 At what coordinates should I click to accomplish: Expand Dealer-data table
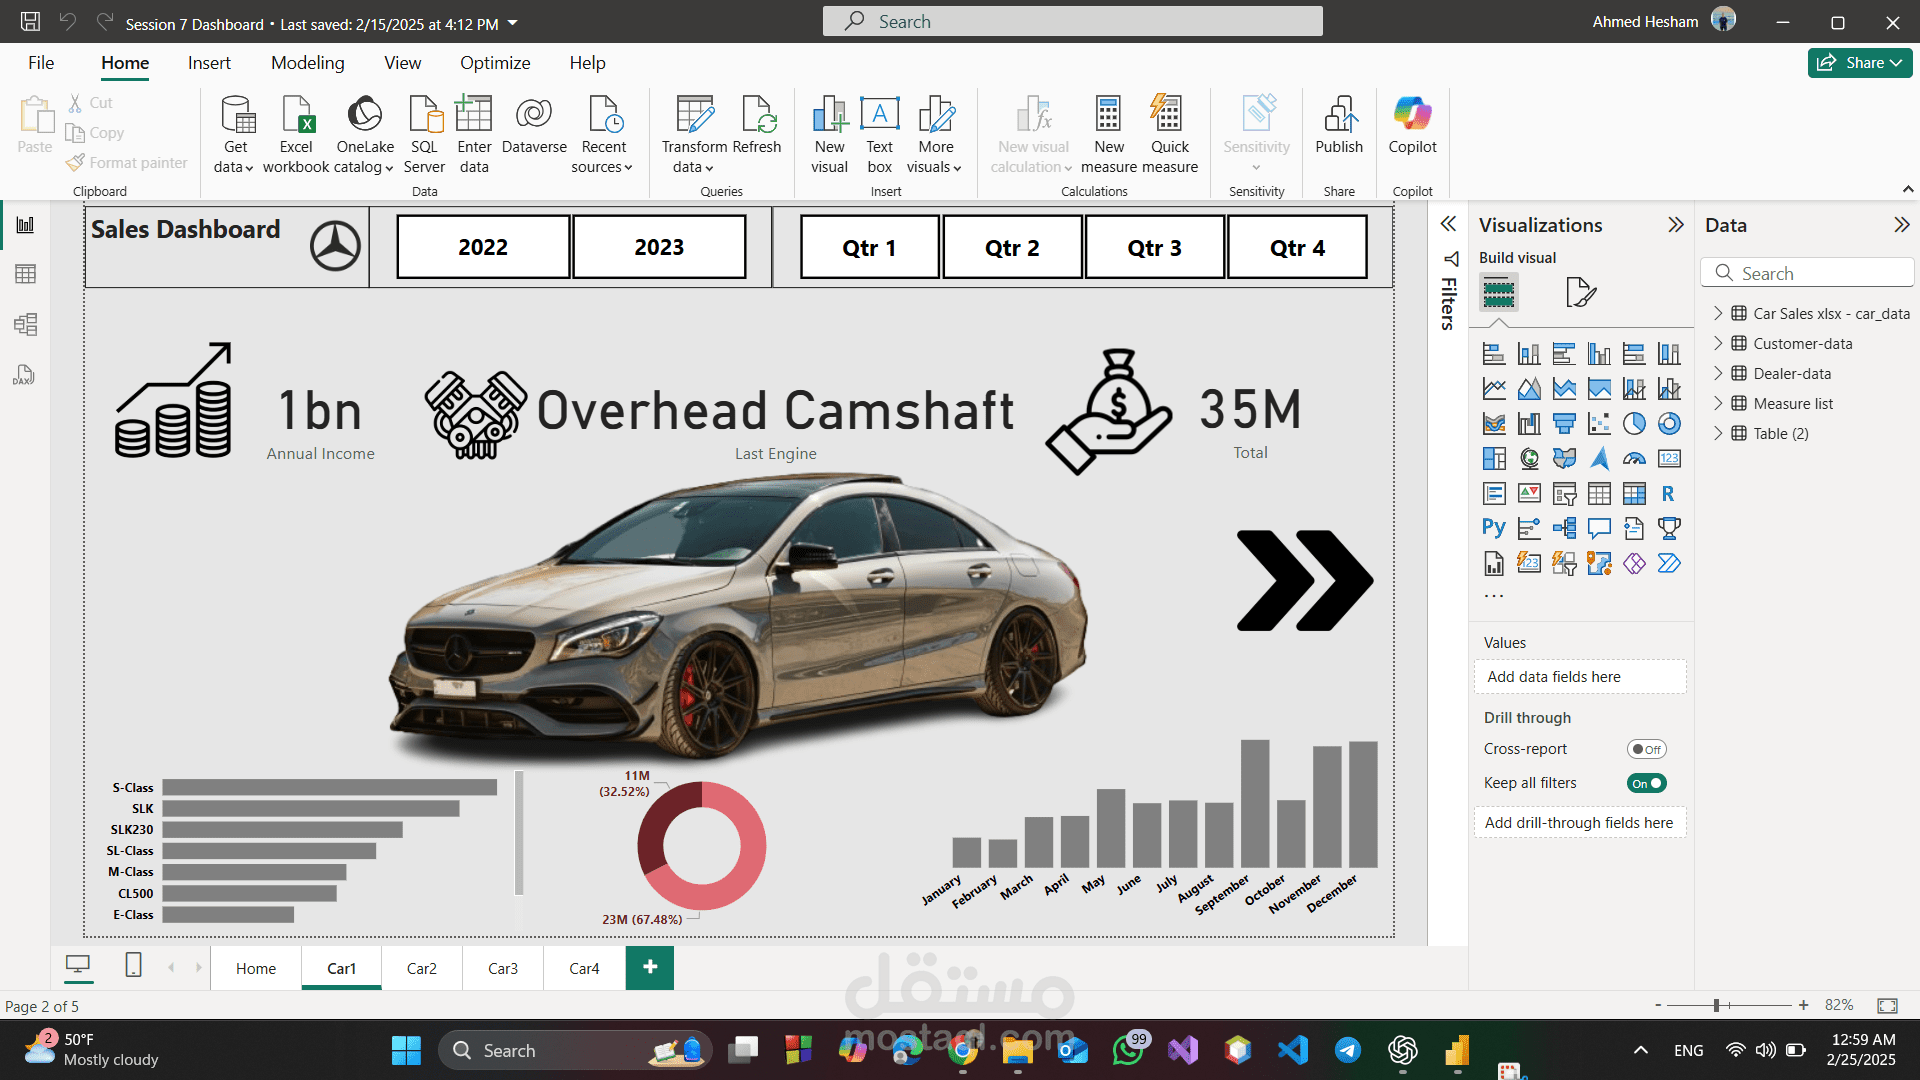tap(1718, 373)
